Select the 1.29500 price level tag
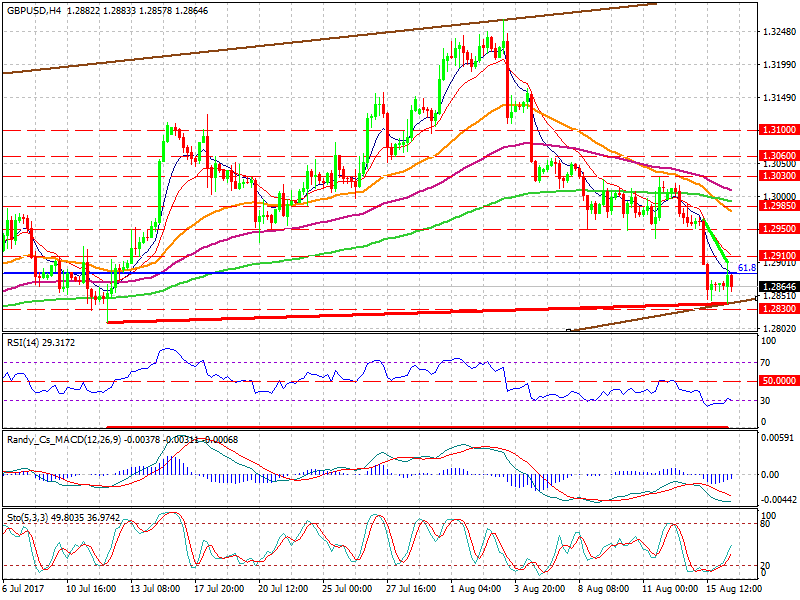Screen dimensions: 800x600 (x=778, y=228)
